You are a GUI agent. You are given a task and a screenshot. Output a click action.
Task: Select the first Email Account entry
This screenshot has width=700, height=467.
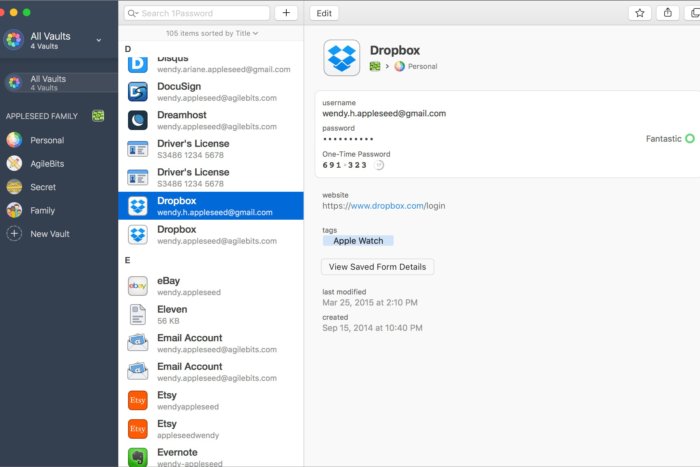click(211, 343)
